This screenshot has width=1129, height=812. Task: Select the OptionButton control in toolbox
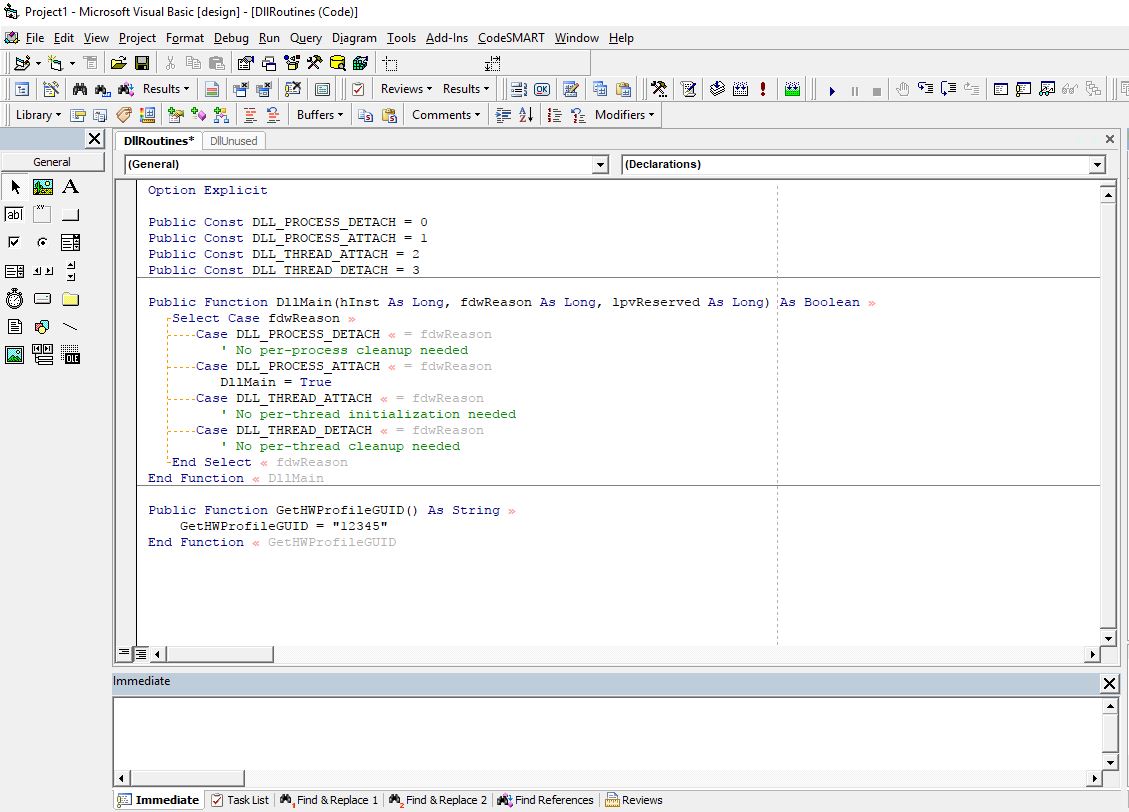pos(42,243)
